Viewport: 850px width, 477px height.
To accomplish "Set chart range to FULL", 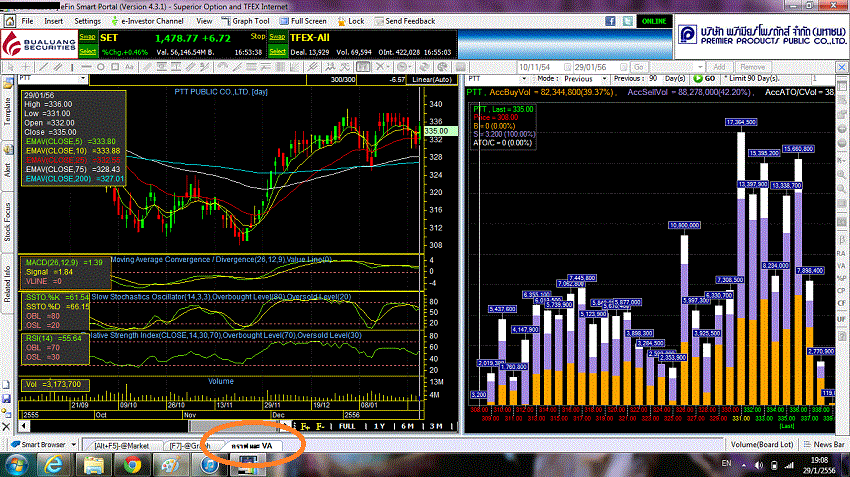I will 347,426.
